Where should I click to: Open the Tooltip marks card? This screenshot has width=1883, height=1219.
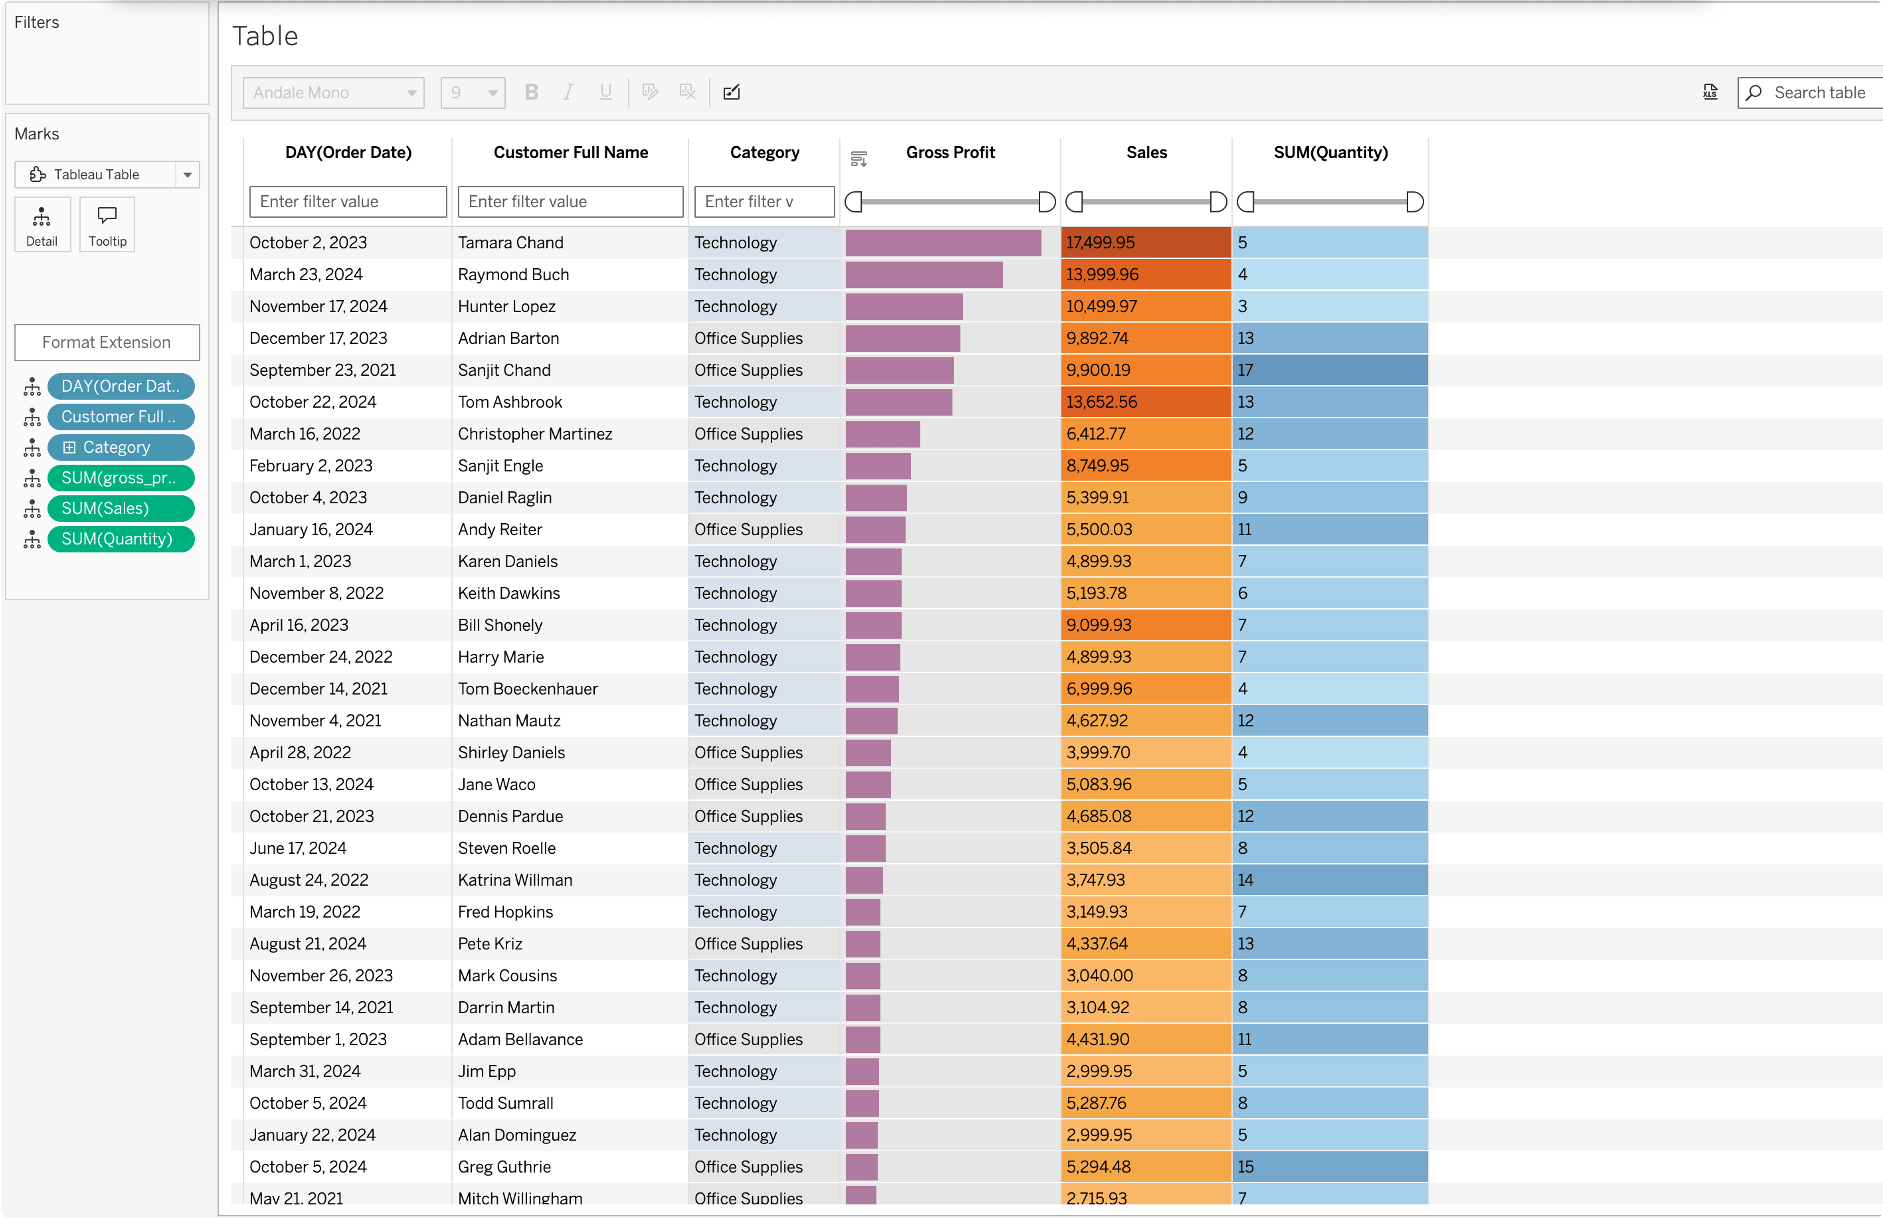point(107,224)
